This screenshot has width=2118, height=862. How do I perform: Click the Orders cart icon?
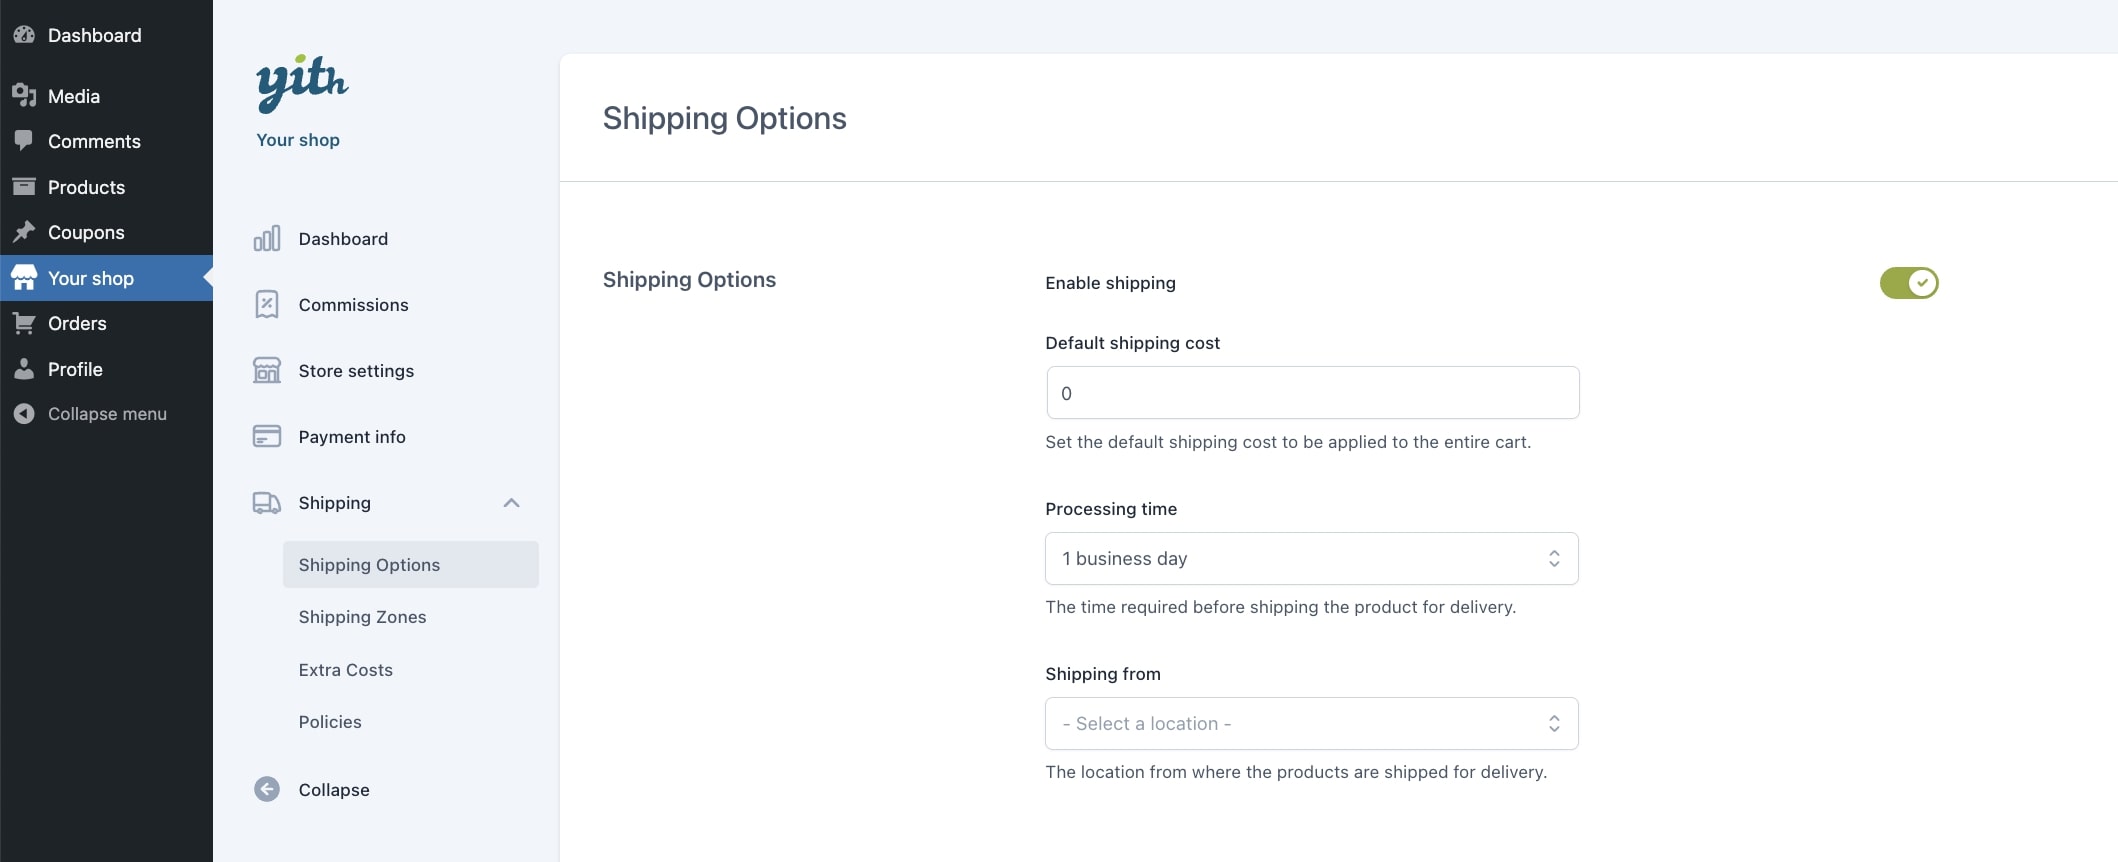point(24,323)
